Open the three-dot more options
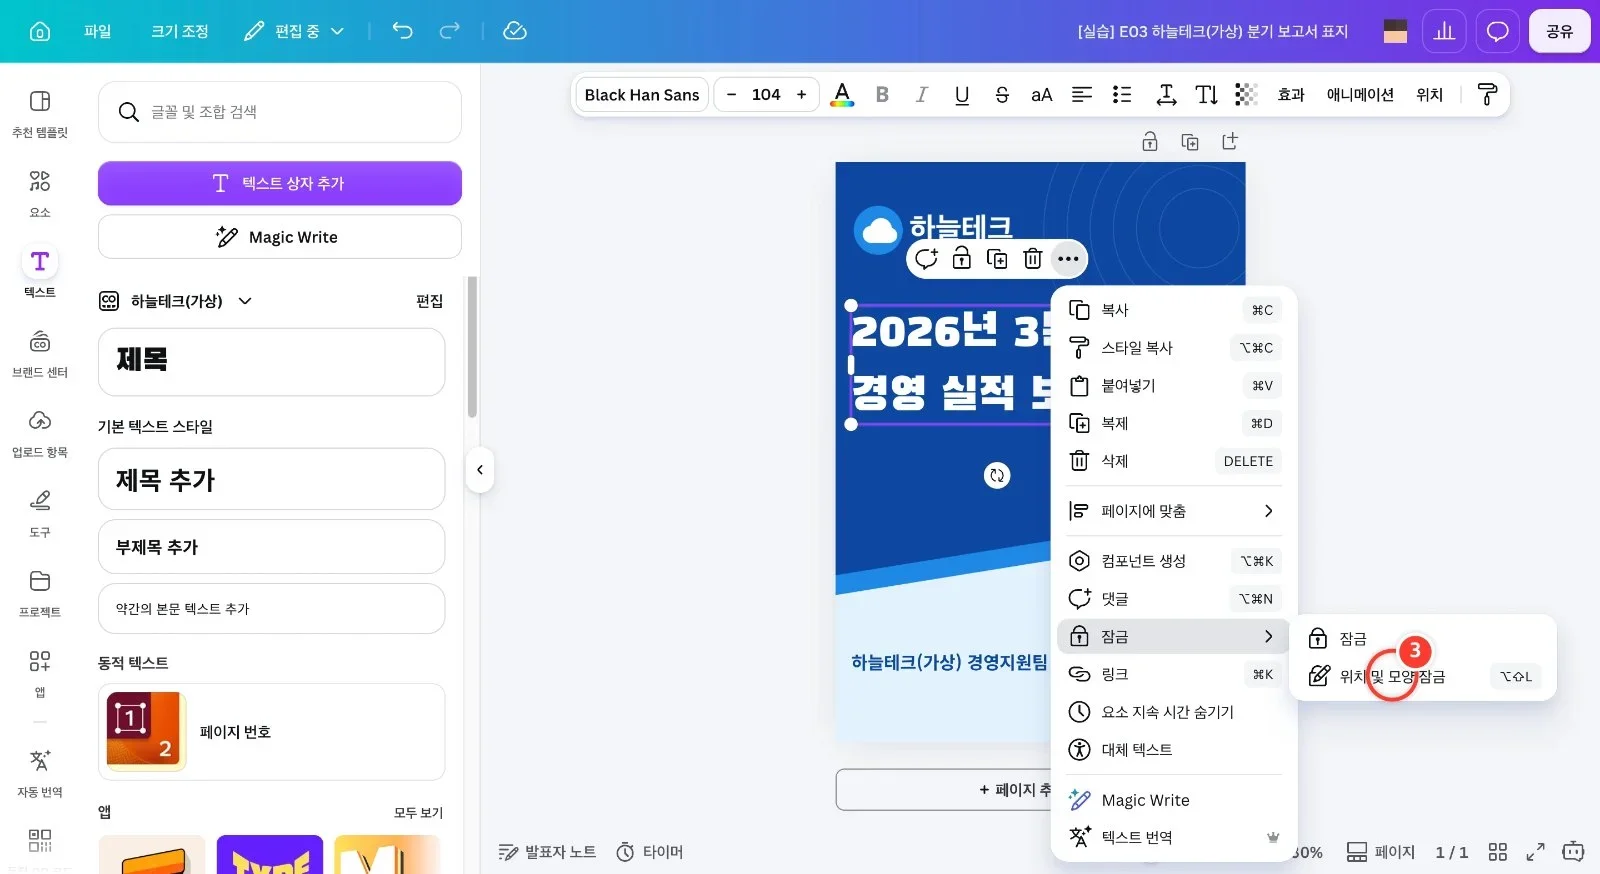The height and width of the screenshot is (874, 1600). [1068, 259]
